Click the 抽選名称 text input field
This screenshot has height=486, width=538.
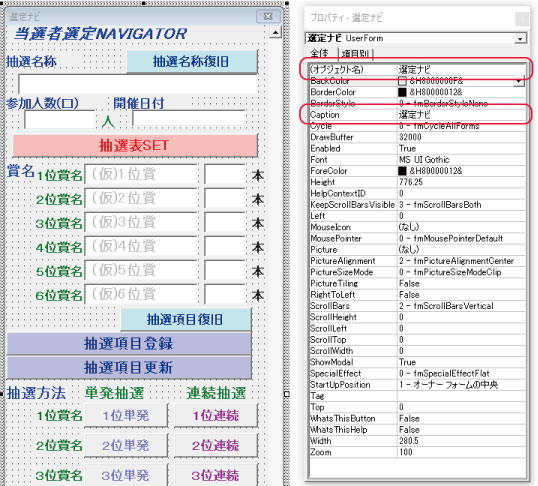(x=138, y=83)
